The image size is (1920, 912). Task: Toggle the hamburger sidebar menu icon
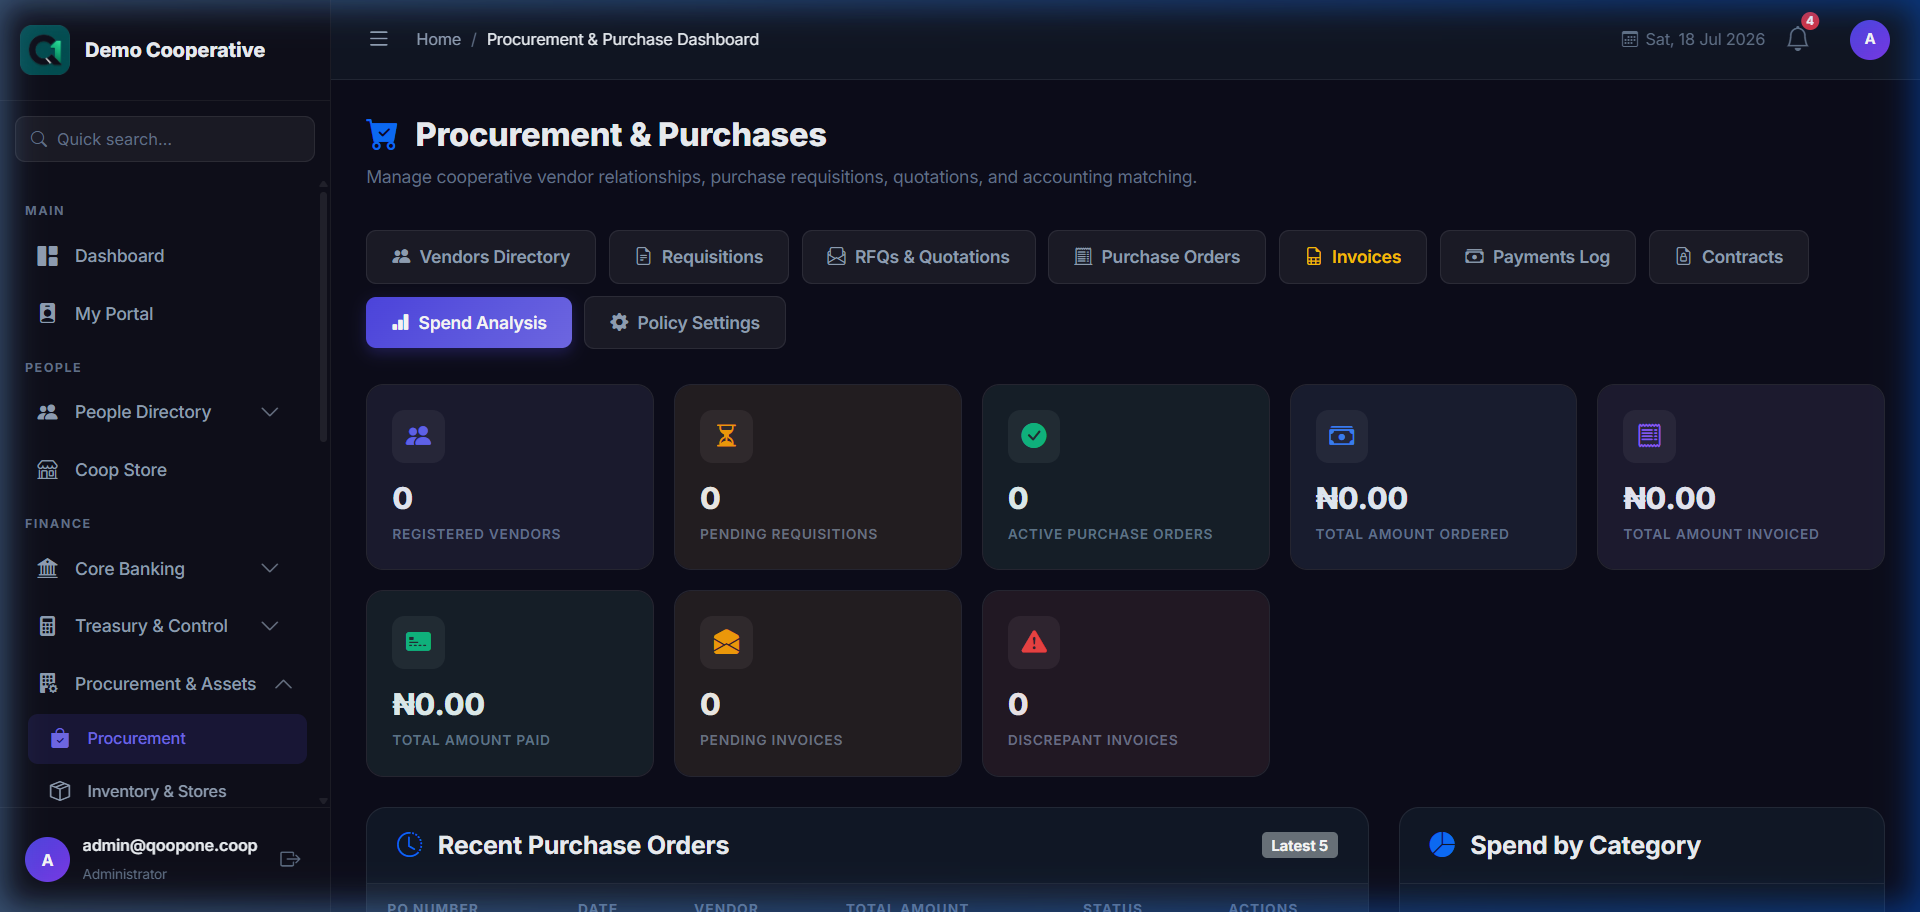pyautogui.click(x=378, y=39)
